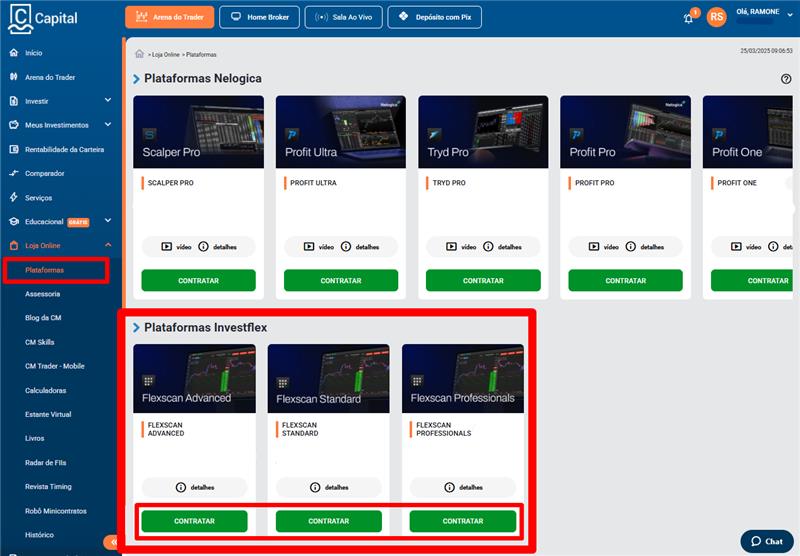
Task: Collapse the Plataformas Nelogica section arrow
Action: click(x=136, y=79)
